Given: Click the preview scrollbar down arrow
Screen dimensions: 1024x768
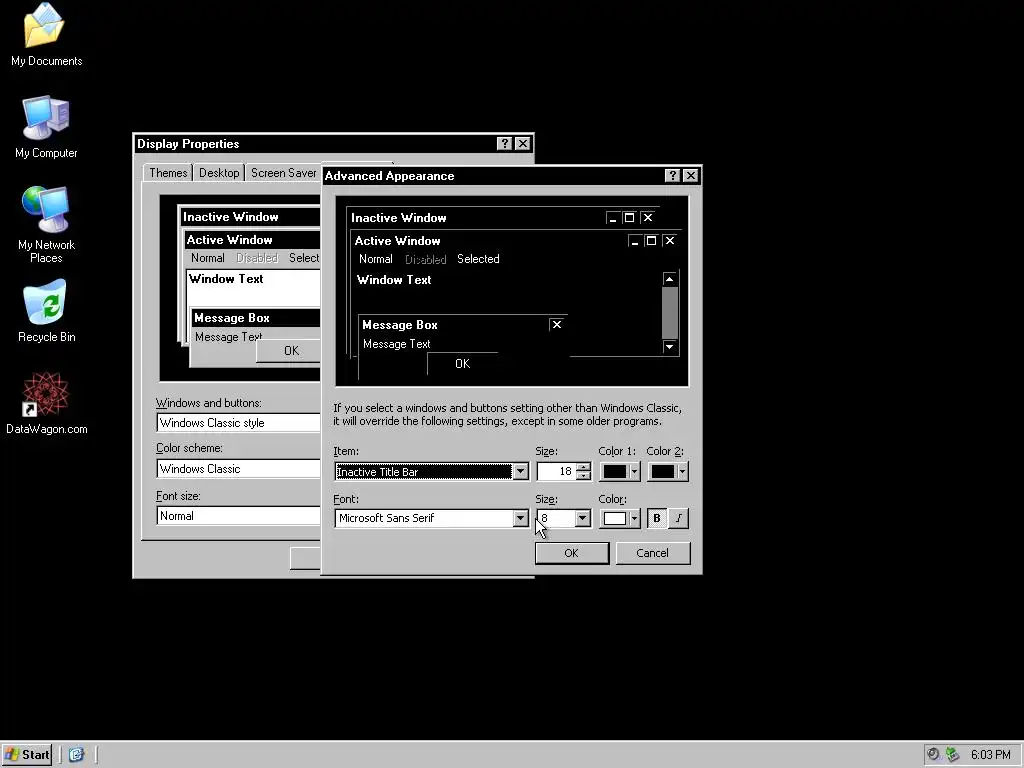Looking at the screenshot, I should pos(669,347).
